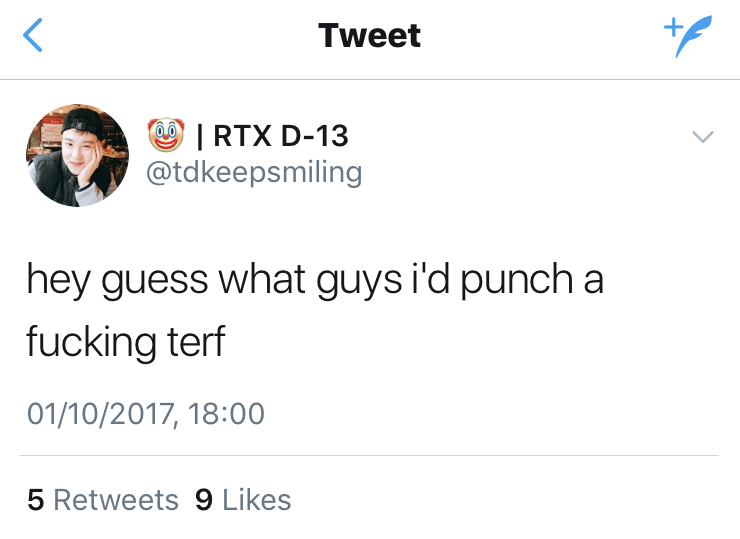Compose a new tweet with feather icon
Screen dimensions: 740x539
point(689,37)
